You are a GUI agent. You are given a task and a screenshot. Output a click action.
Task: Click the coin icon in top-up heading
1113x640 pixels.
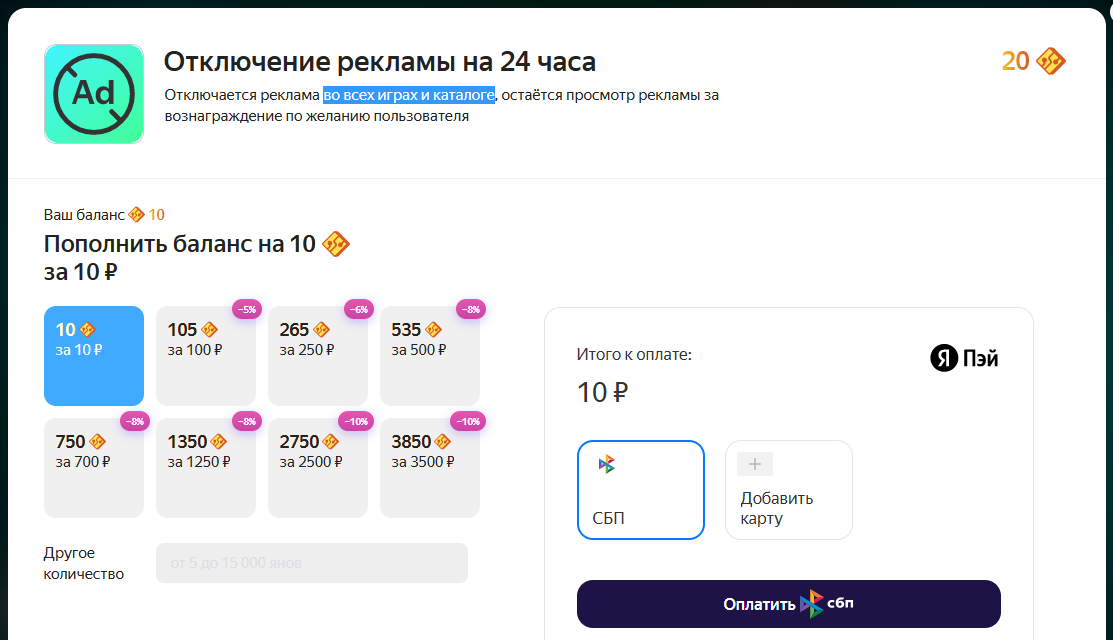tap(336, 244)
